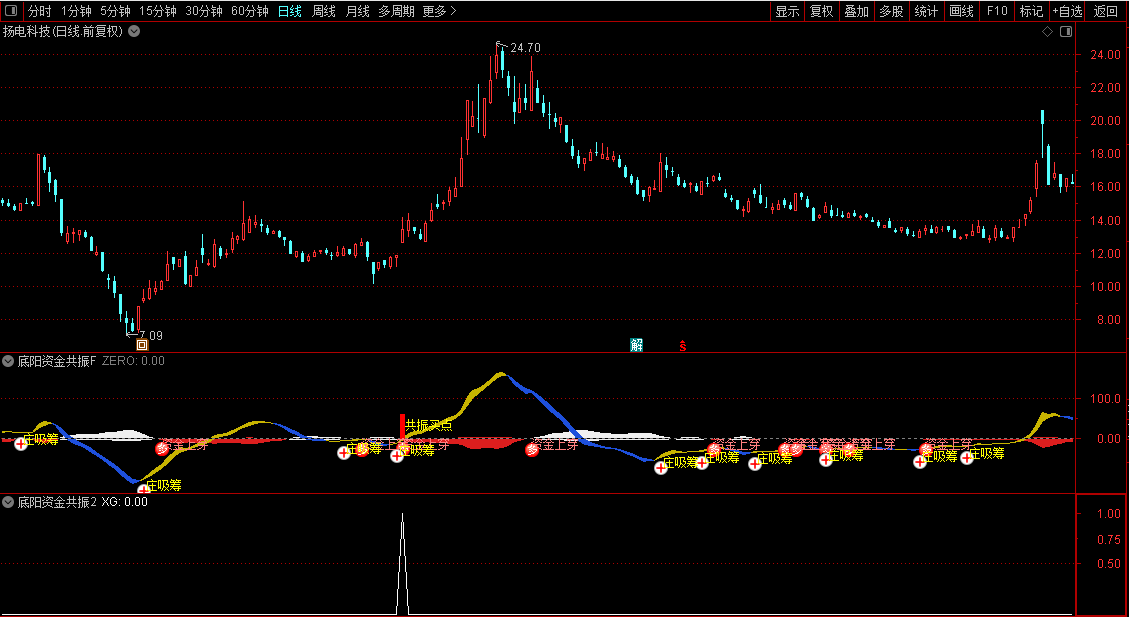Image resolution: width=1129 pixels, height=617 pixels.
Task: Toggle the left sidebar panel icon
Action: pos(10,11)
